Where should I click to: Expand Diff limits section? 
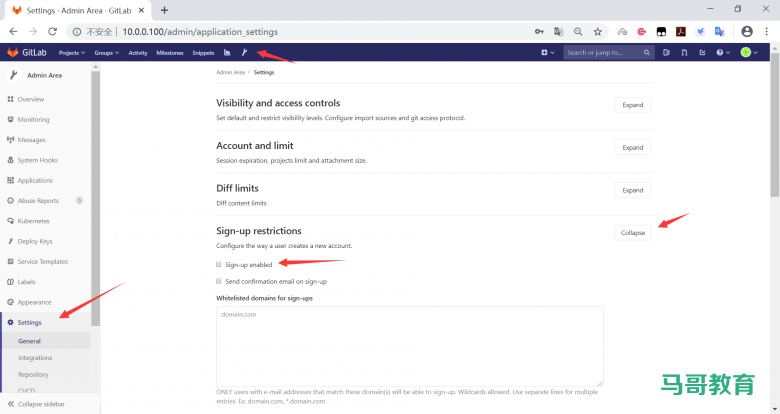(x=632, y=190)
